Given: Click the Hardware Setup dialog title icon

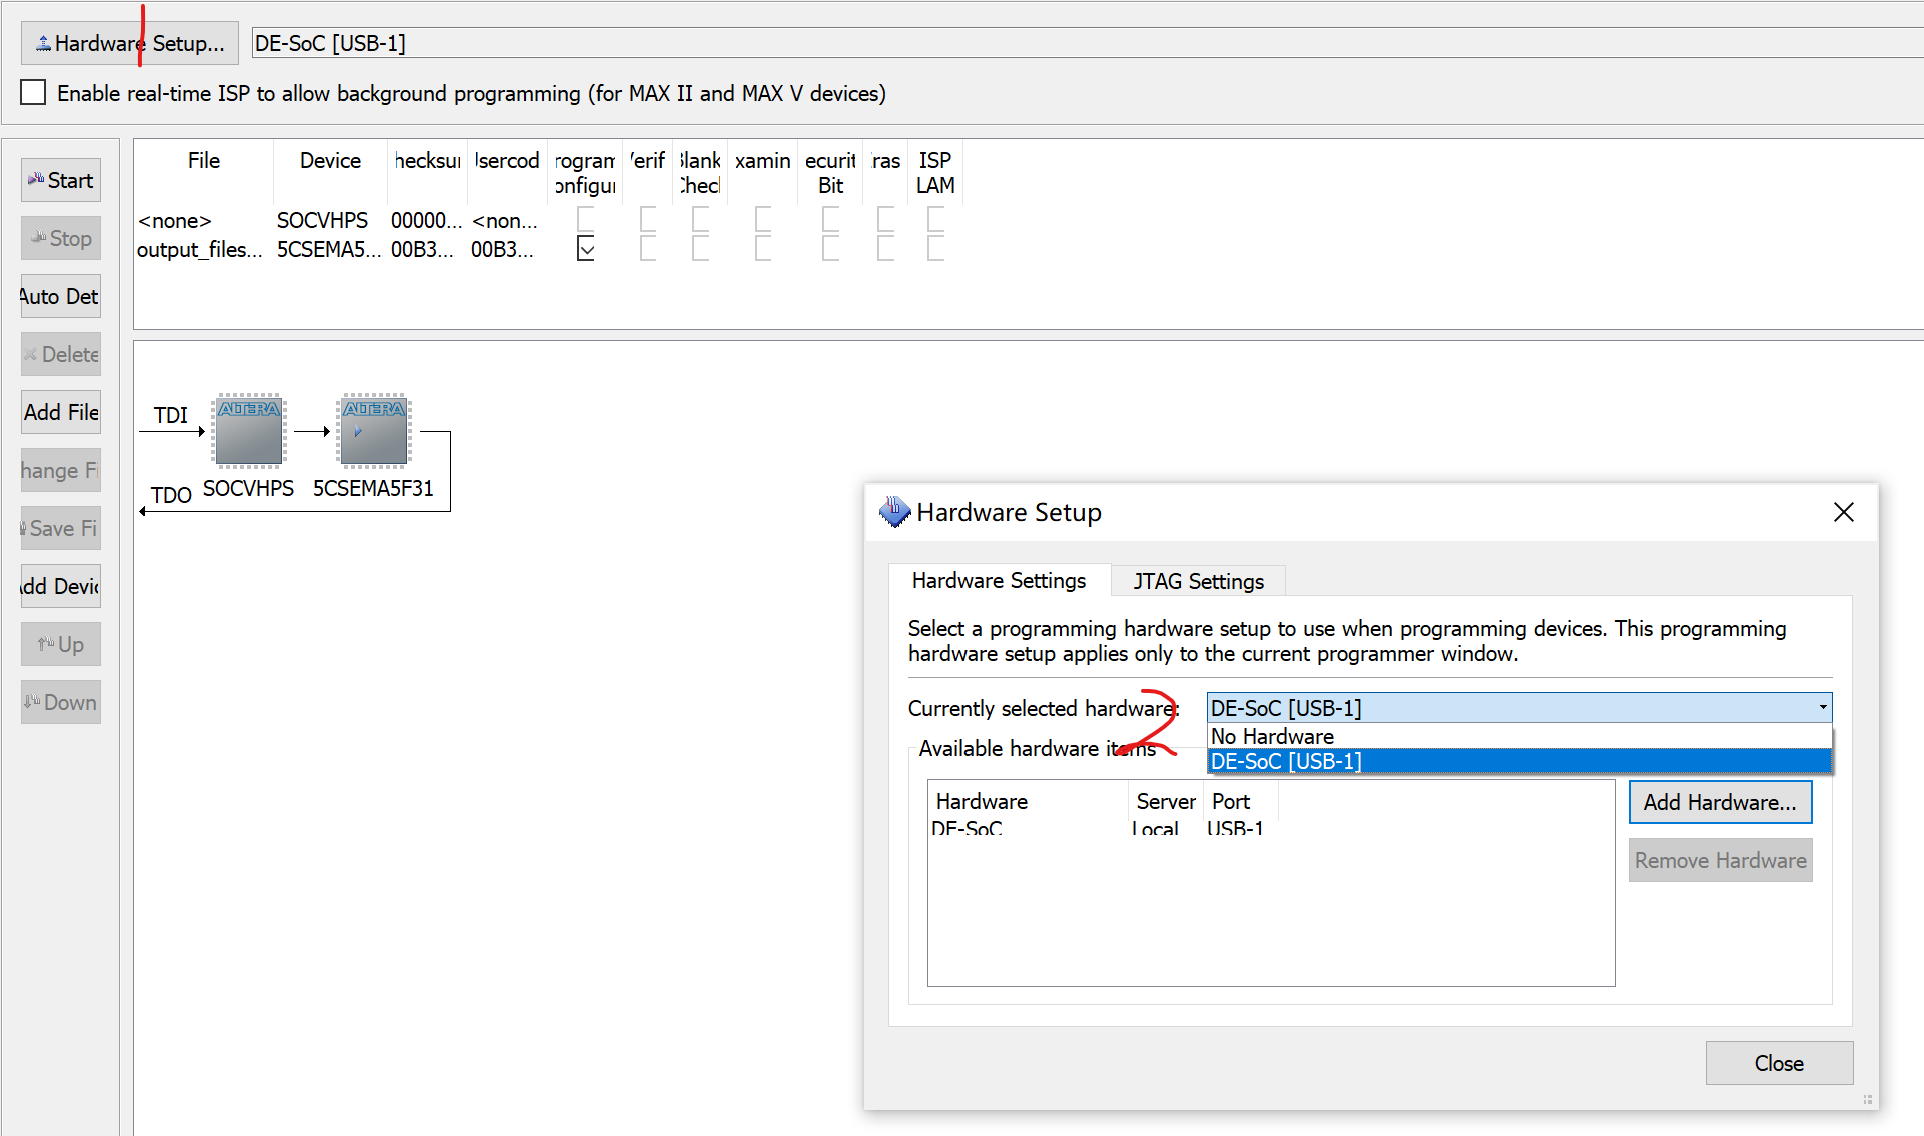Looking at the screenshot, I should (x=893, y=512).
